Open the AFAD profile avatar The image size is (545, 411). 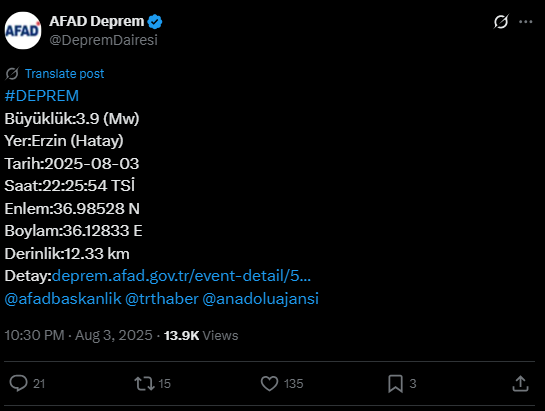23,31
